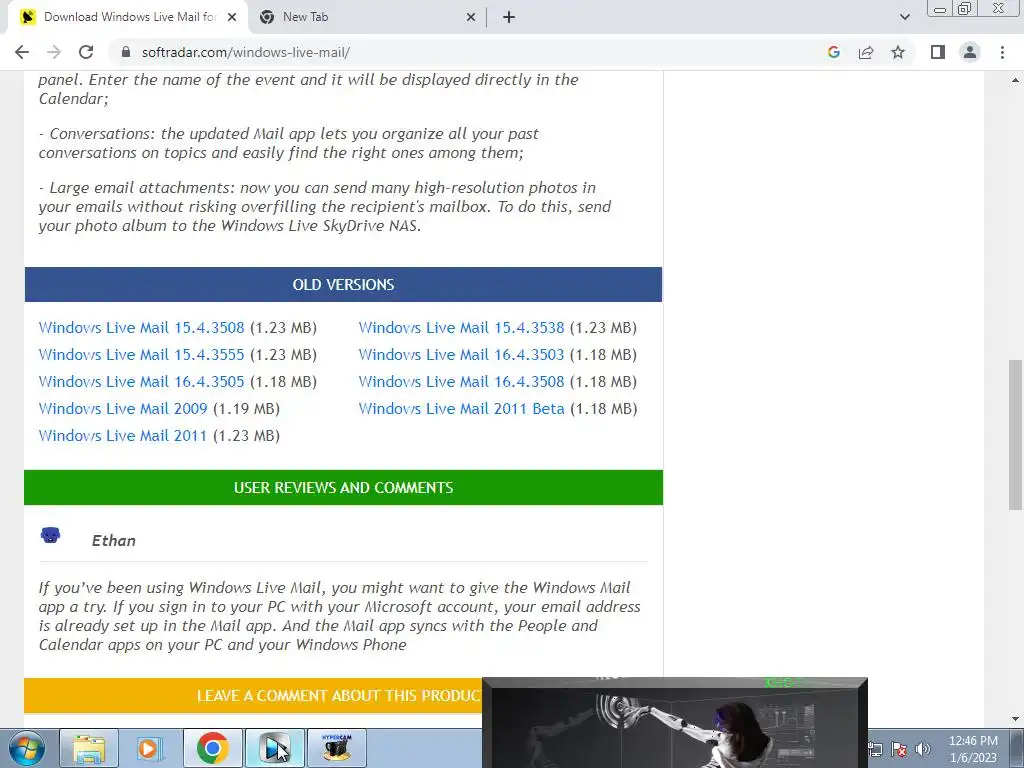The height and width of the screenshot is (768, 1024).
Task: View site info via the lock icon
Action: point(126,52)
